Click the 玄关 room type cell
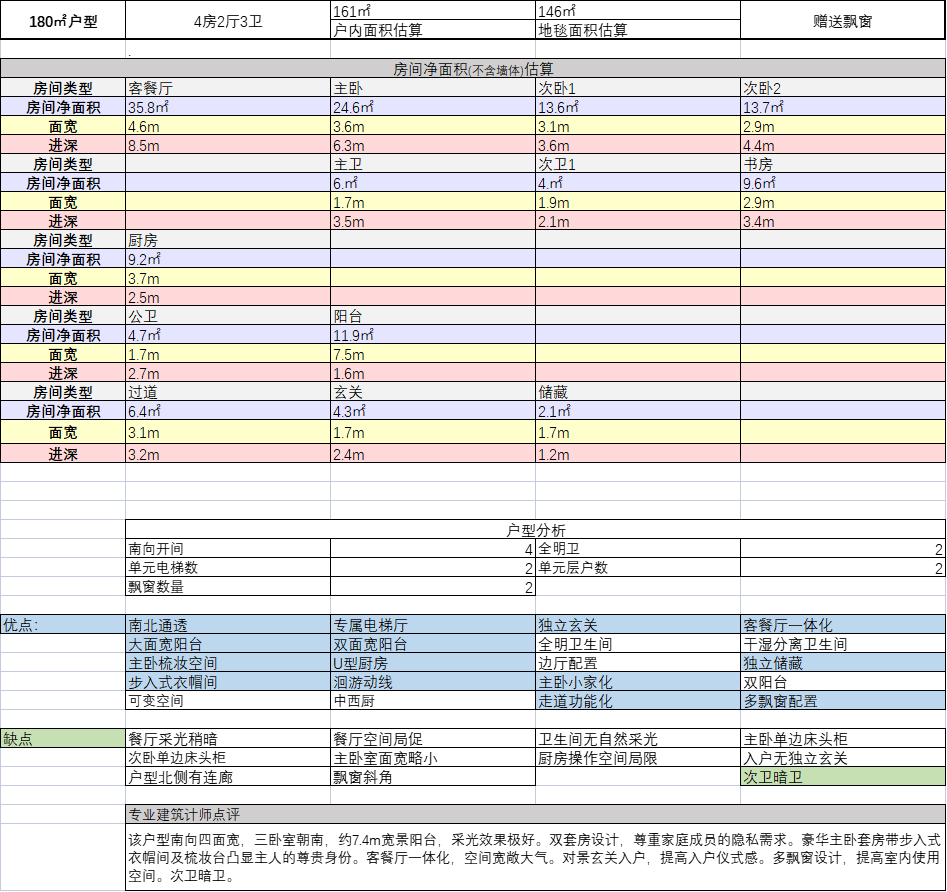This screenshot has height=892, width=947. point(433,392)
